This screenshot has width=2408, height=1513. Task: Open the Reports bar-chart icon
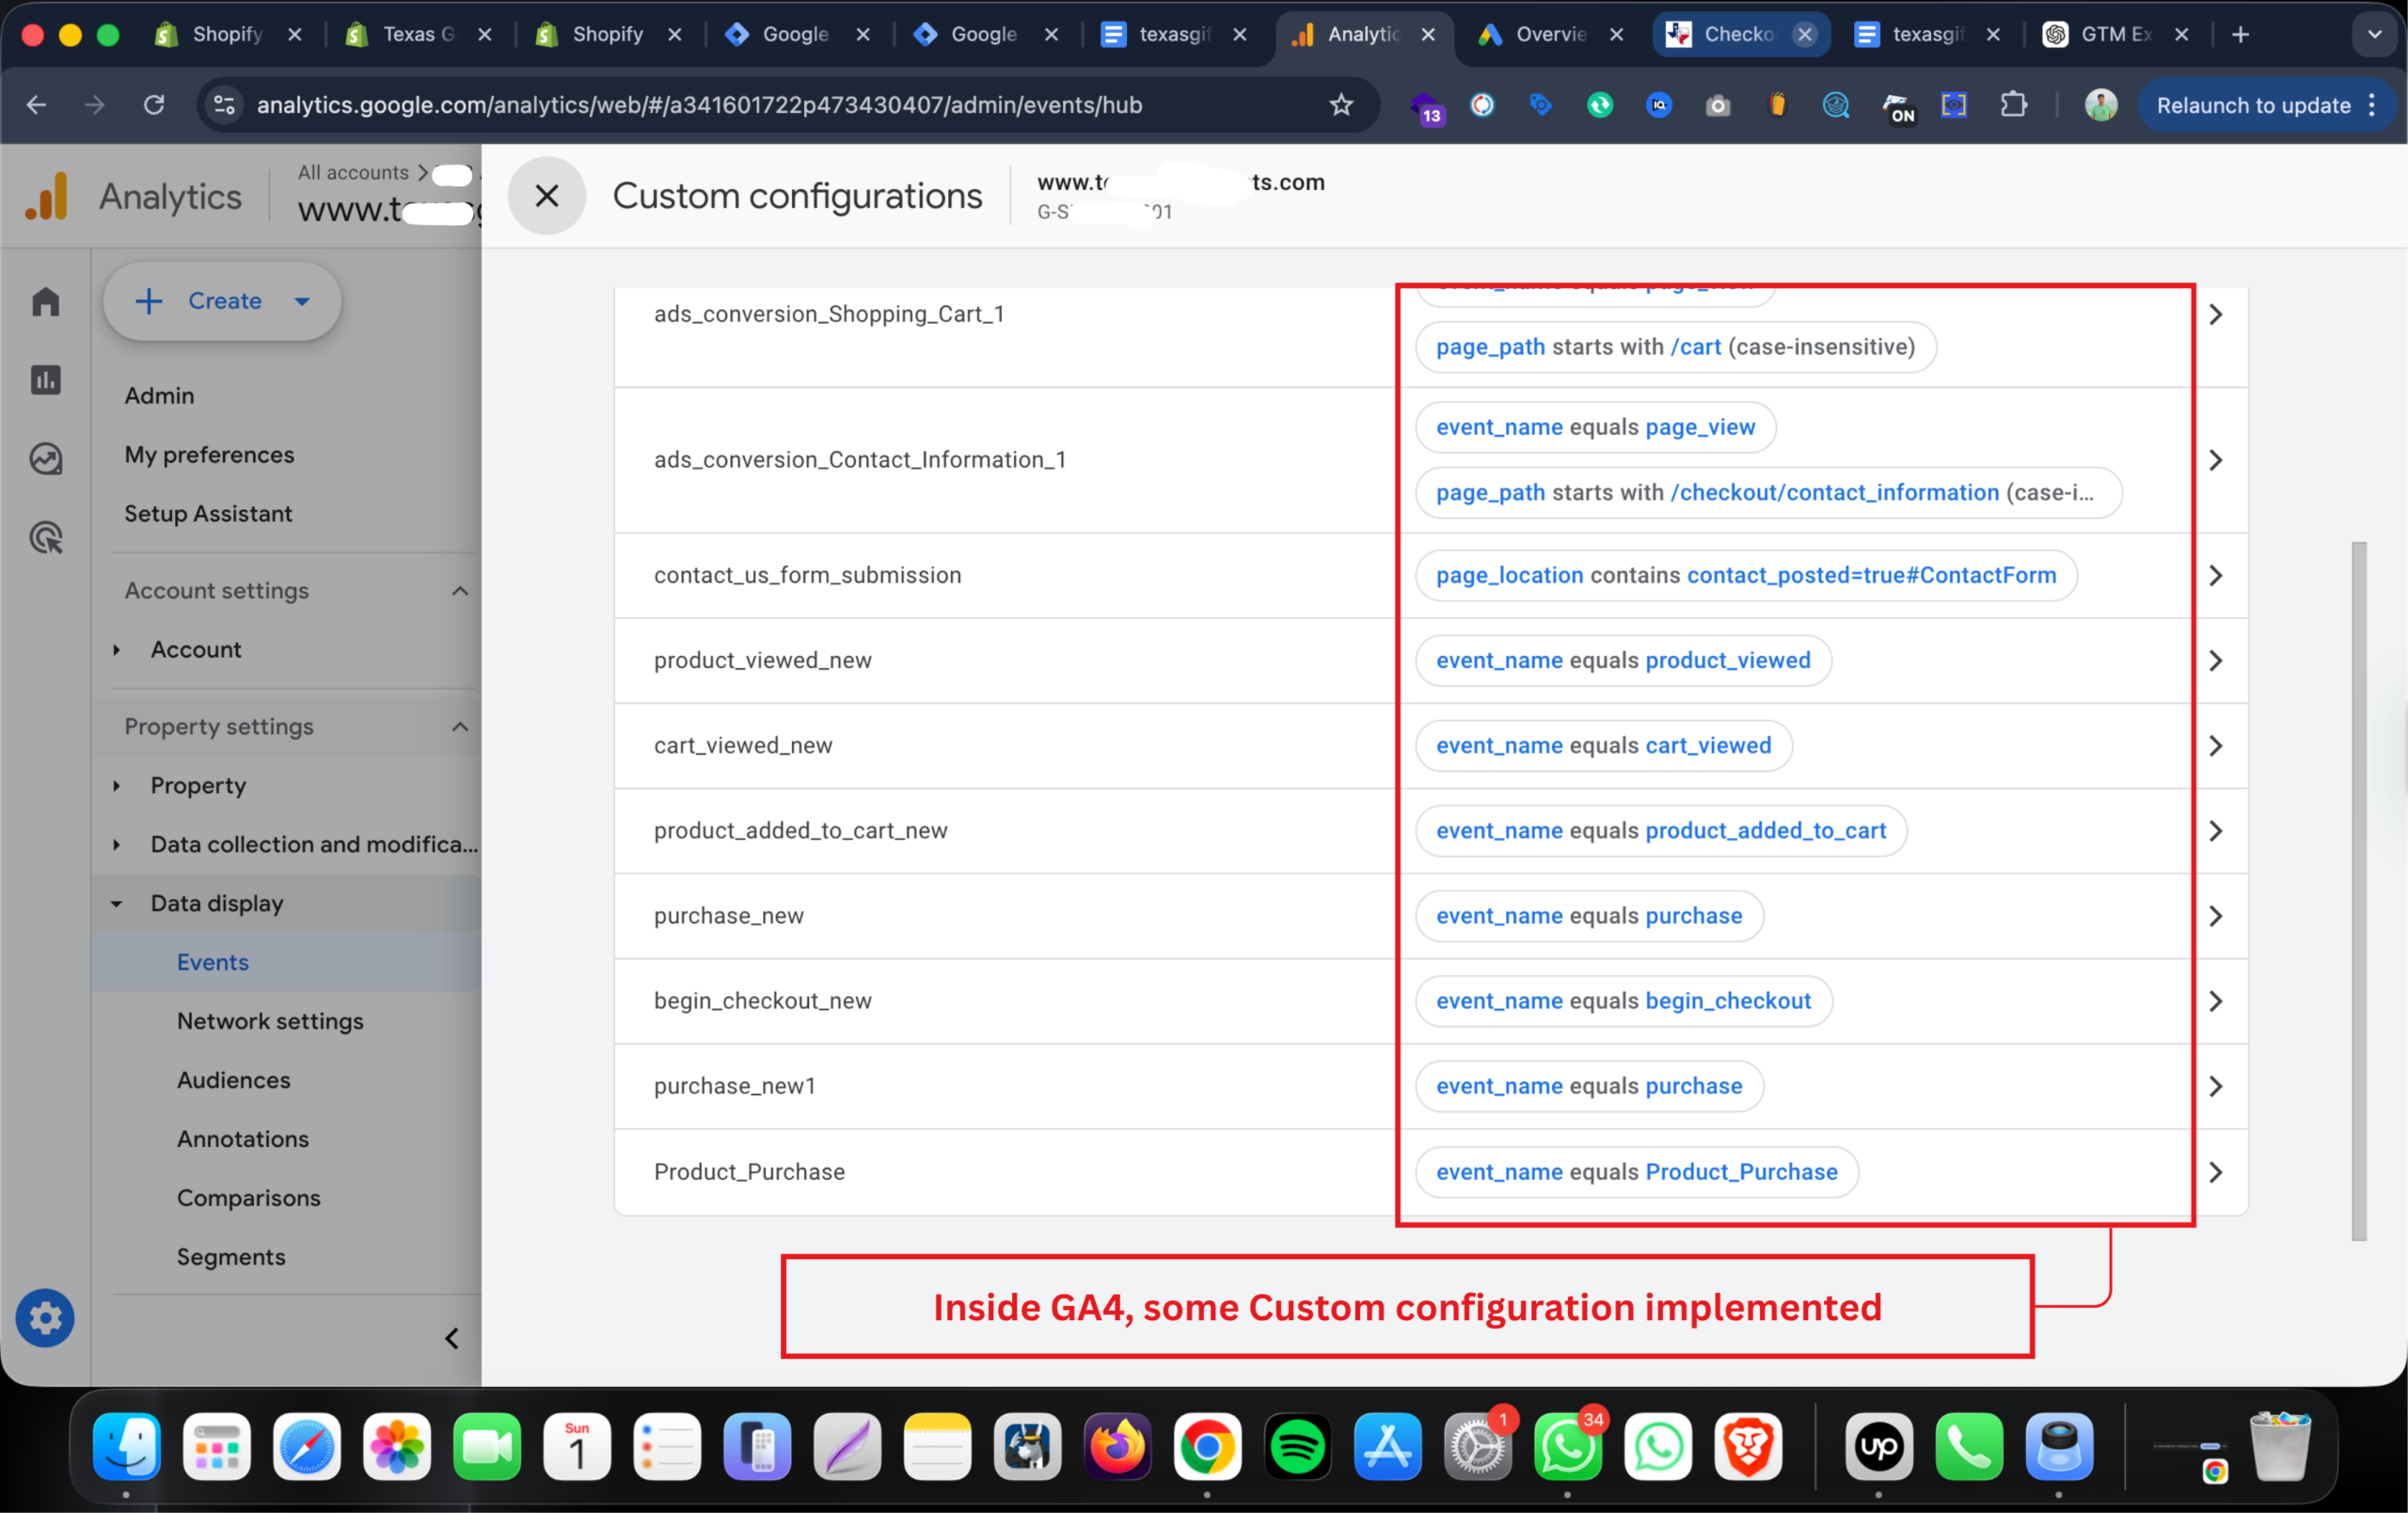point(46,380)
